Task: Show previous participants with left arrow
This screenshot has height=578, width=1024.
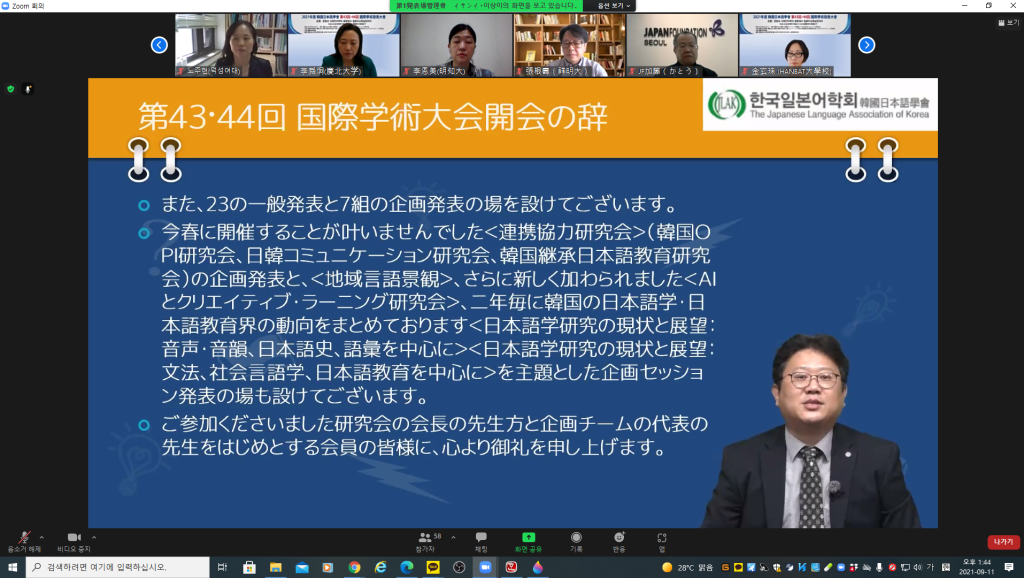Action: 159,45
